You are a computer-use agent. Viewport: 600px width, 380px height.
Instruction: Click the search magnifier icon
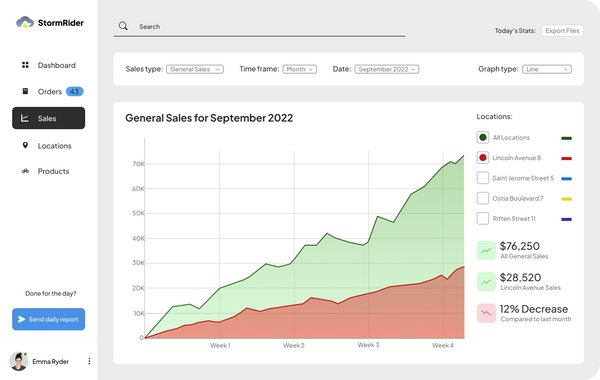(123, 26)
